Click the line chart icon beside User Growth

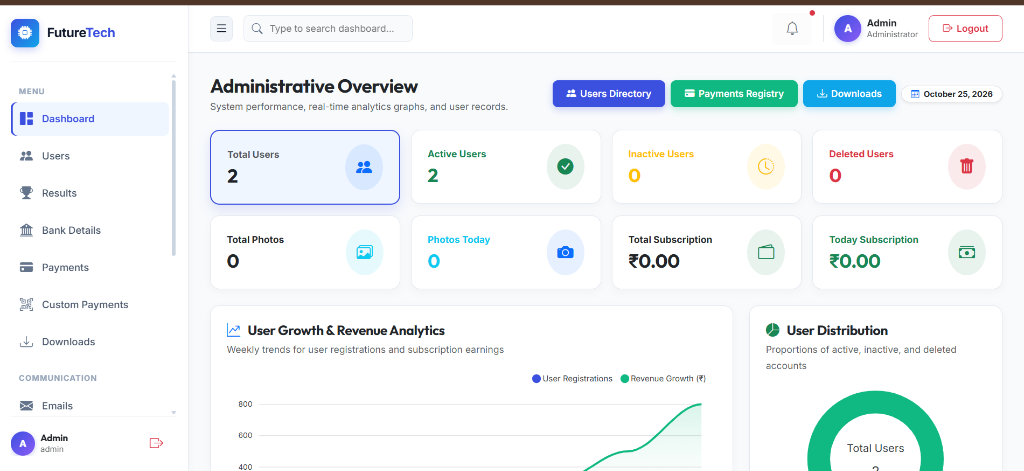coord(233,331)
